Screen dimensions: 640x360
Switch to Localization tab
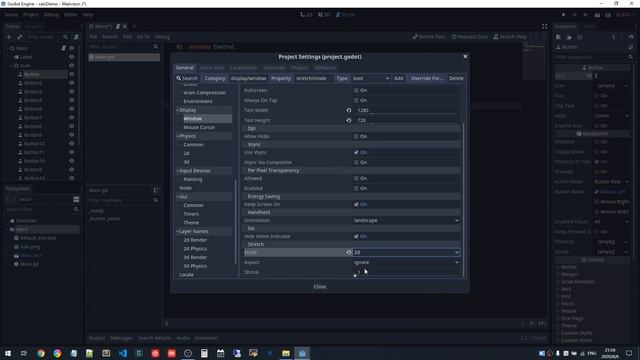pyautogui.click(x=244, y=68)
